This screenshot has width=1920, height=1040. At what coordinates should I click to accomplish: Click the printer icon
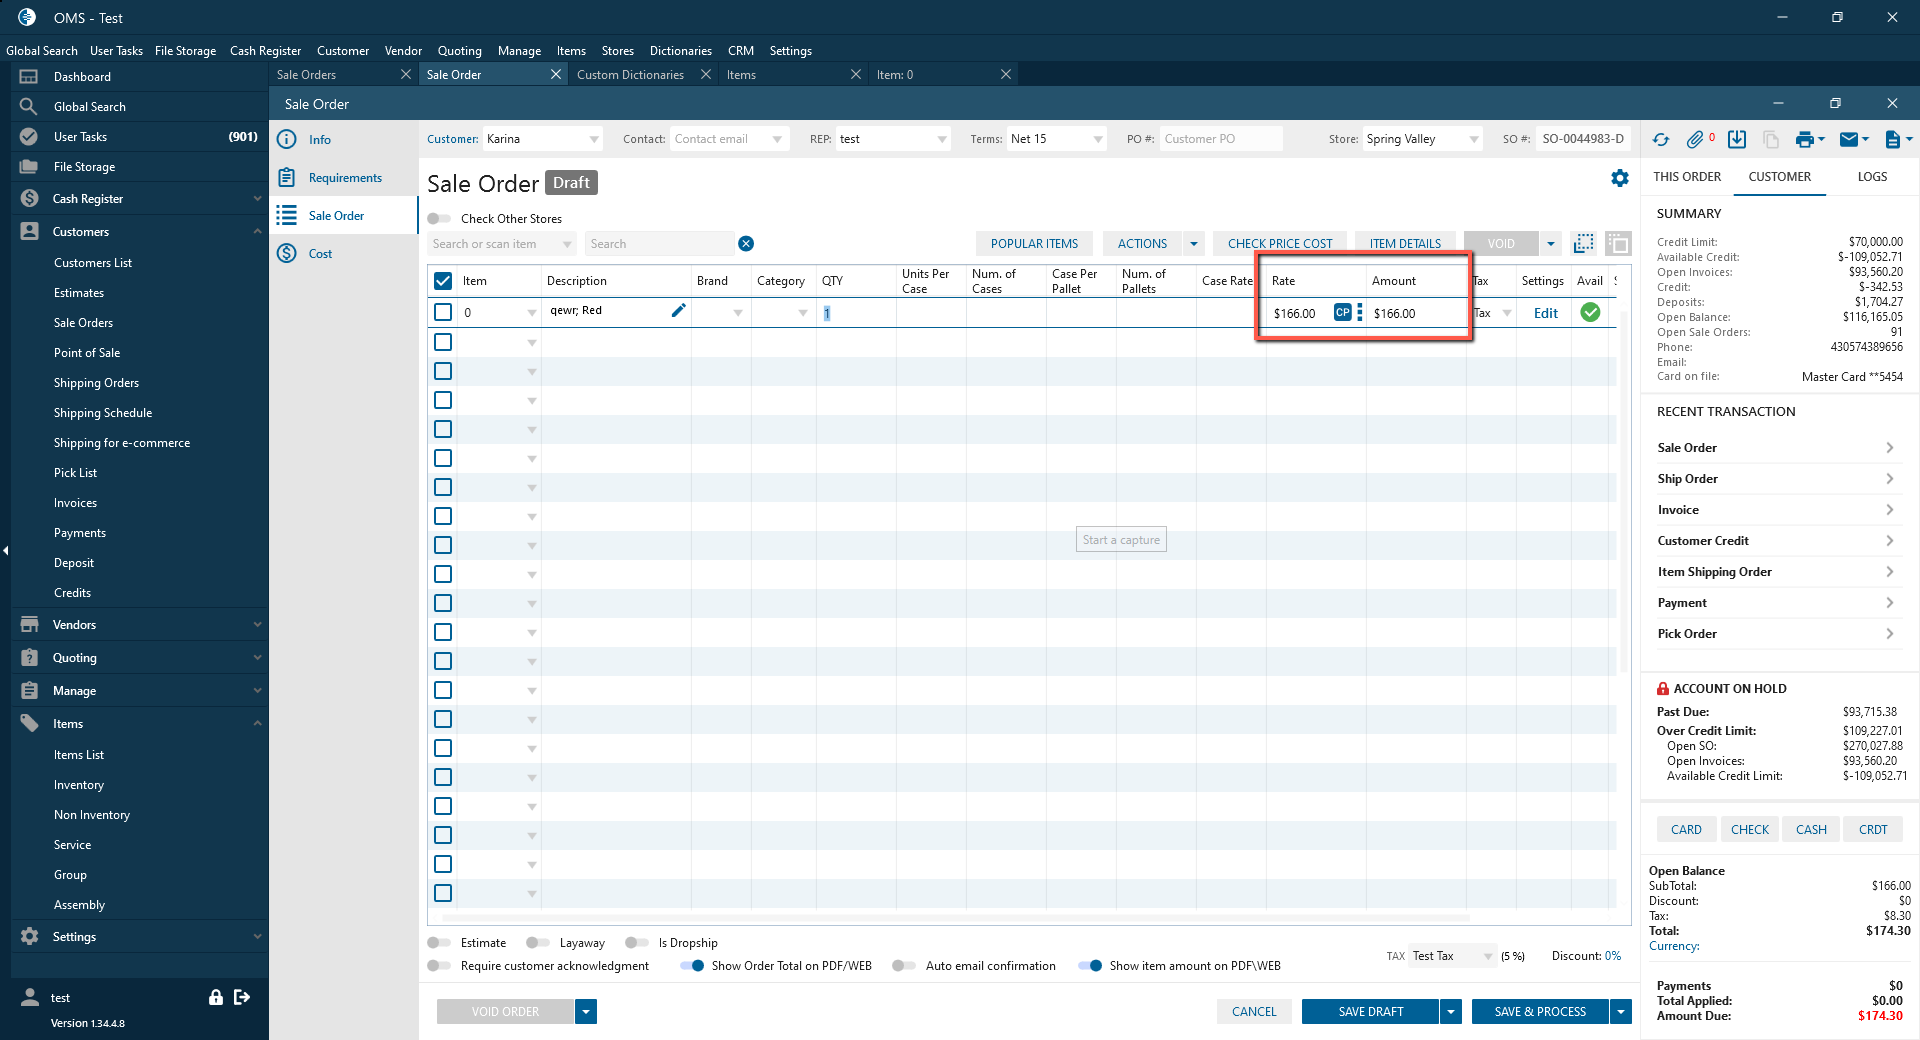(x=1804, y=140)
